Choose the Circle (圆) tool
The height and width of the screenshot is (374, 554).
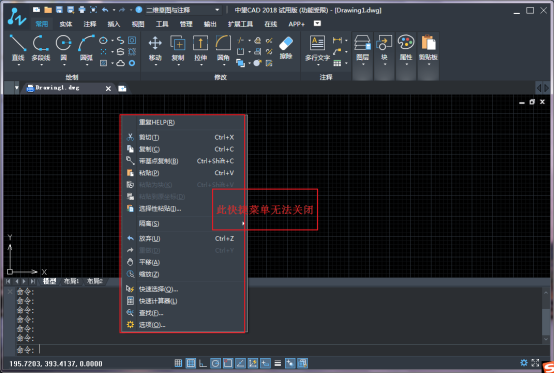[64, 47]
